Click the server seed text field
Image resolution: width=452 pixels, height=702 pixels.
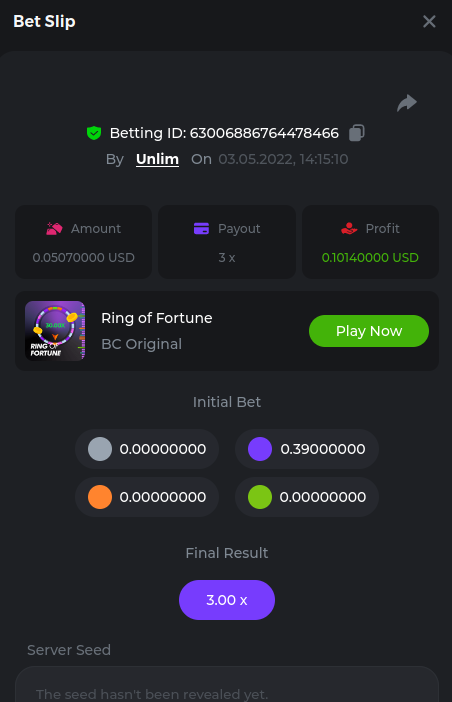coord(227,684)
